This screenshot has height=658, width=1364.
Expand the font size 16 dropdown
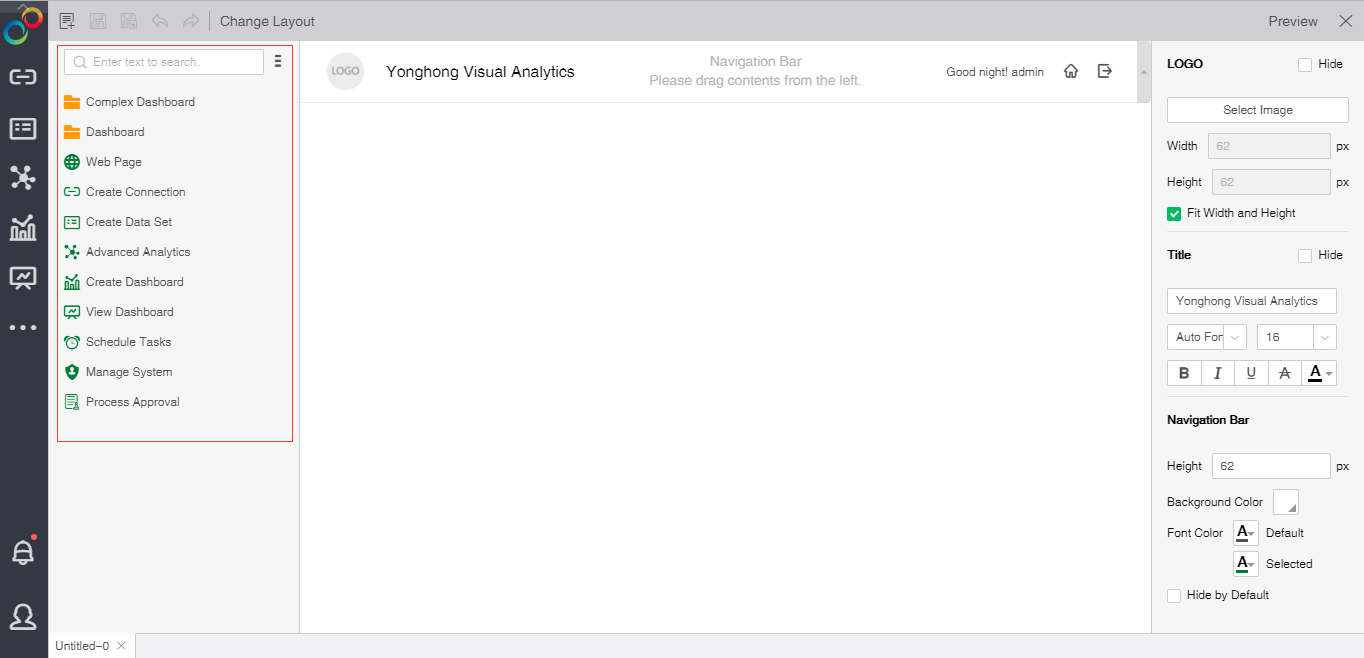tap(1296, 337)
